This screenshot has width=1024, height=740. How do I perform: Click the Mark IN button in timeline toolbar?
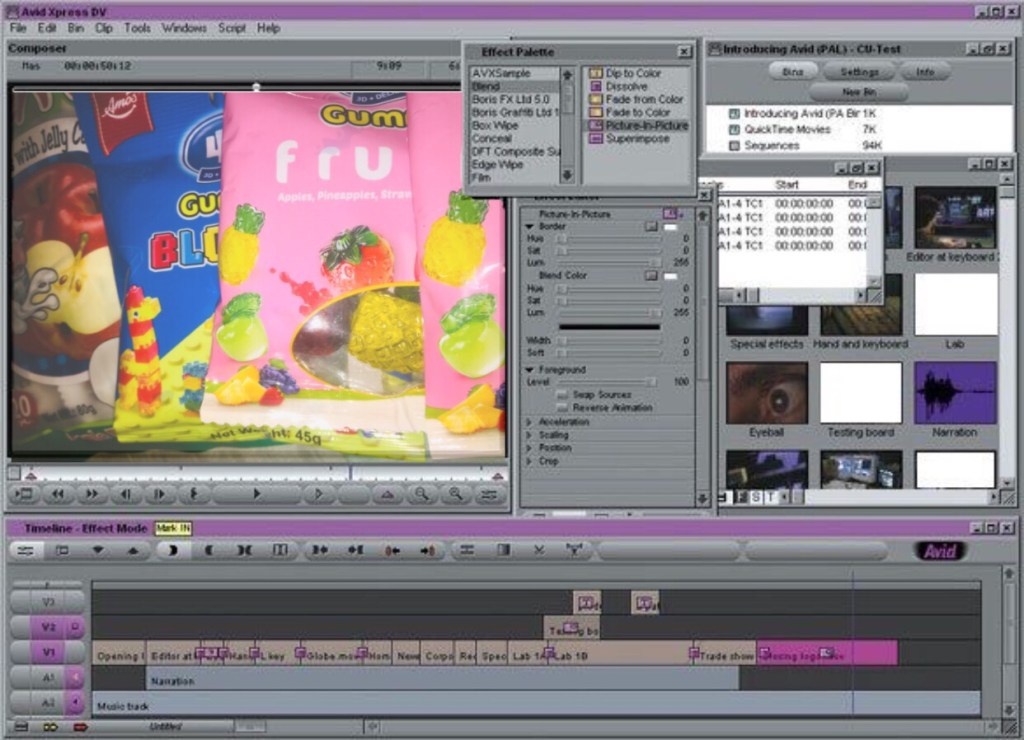(x=173, y=550)
